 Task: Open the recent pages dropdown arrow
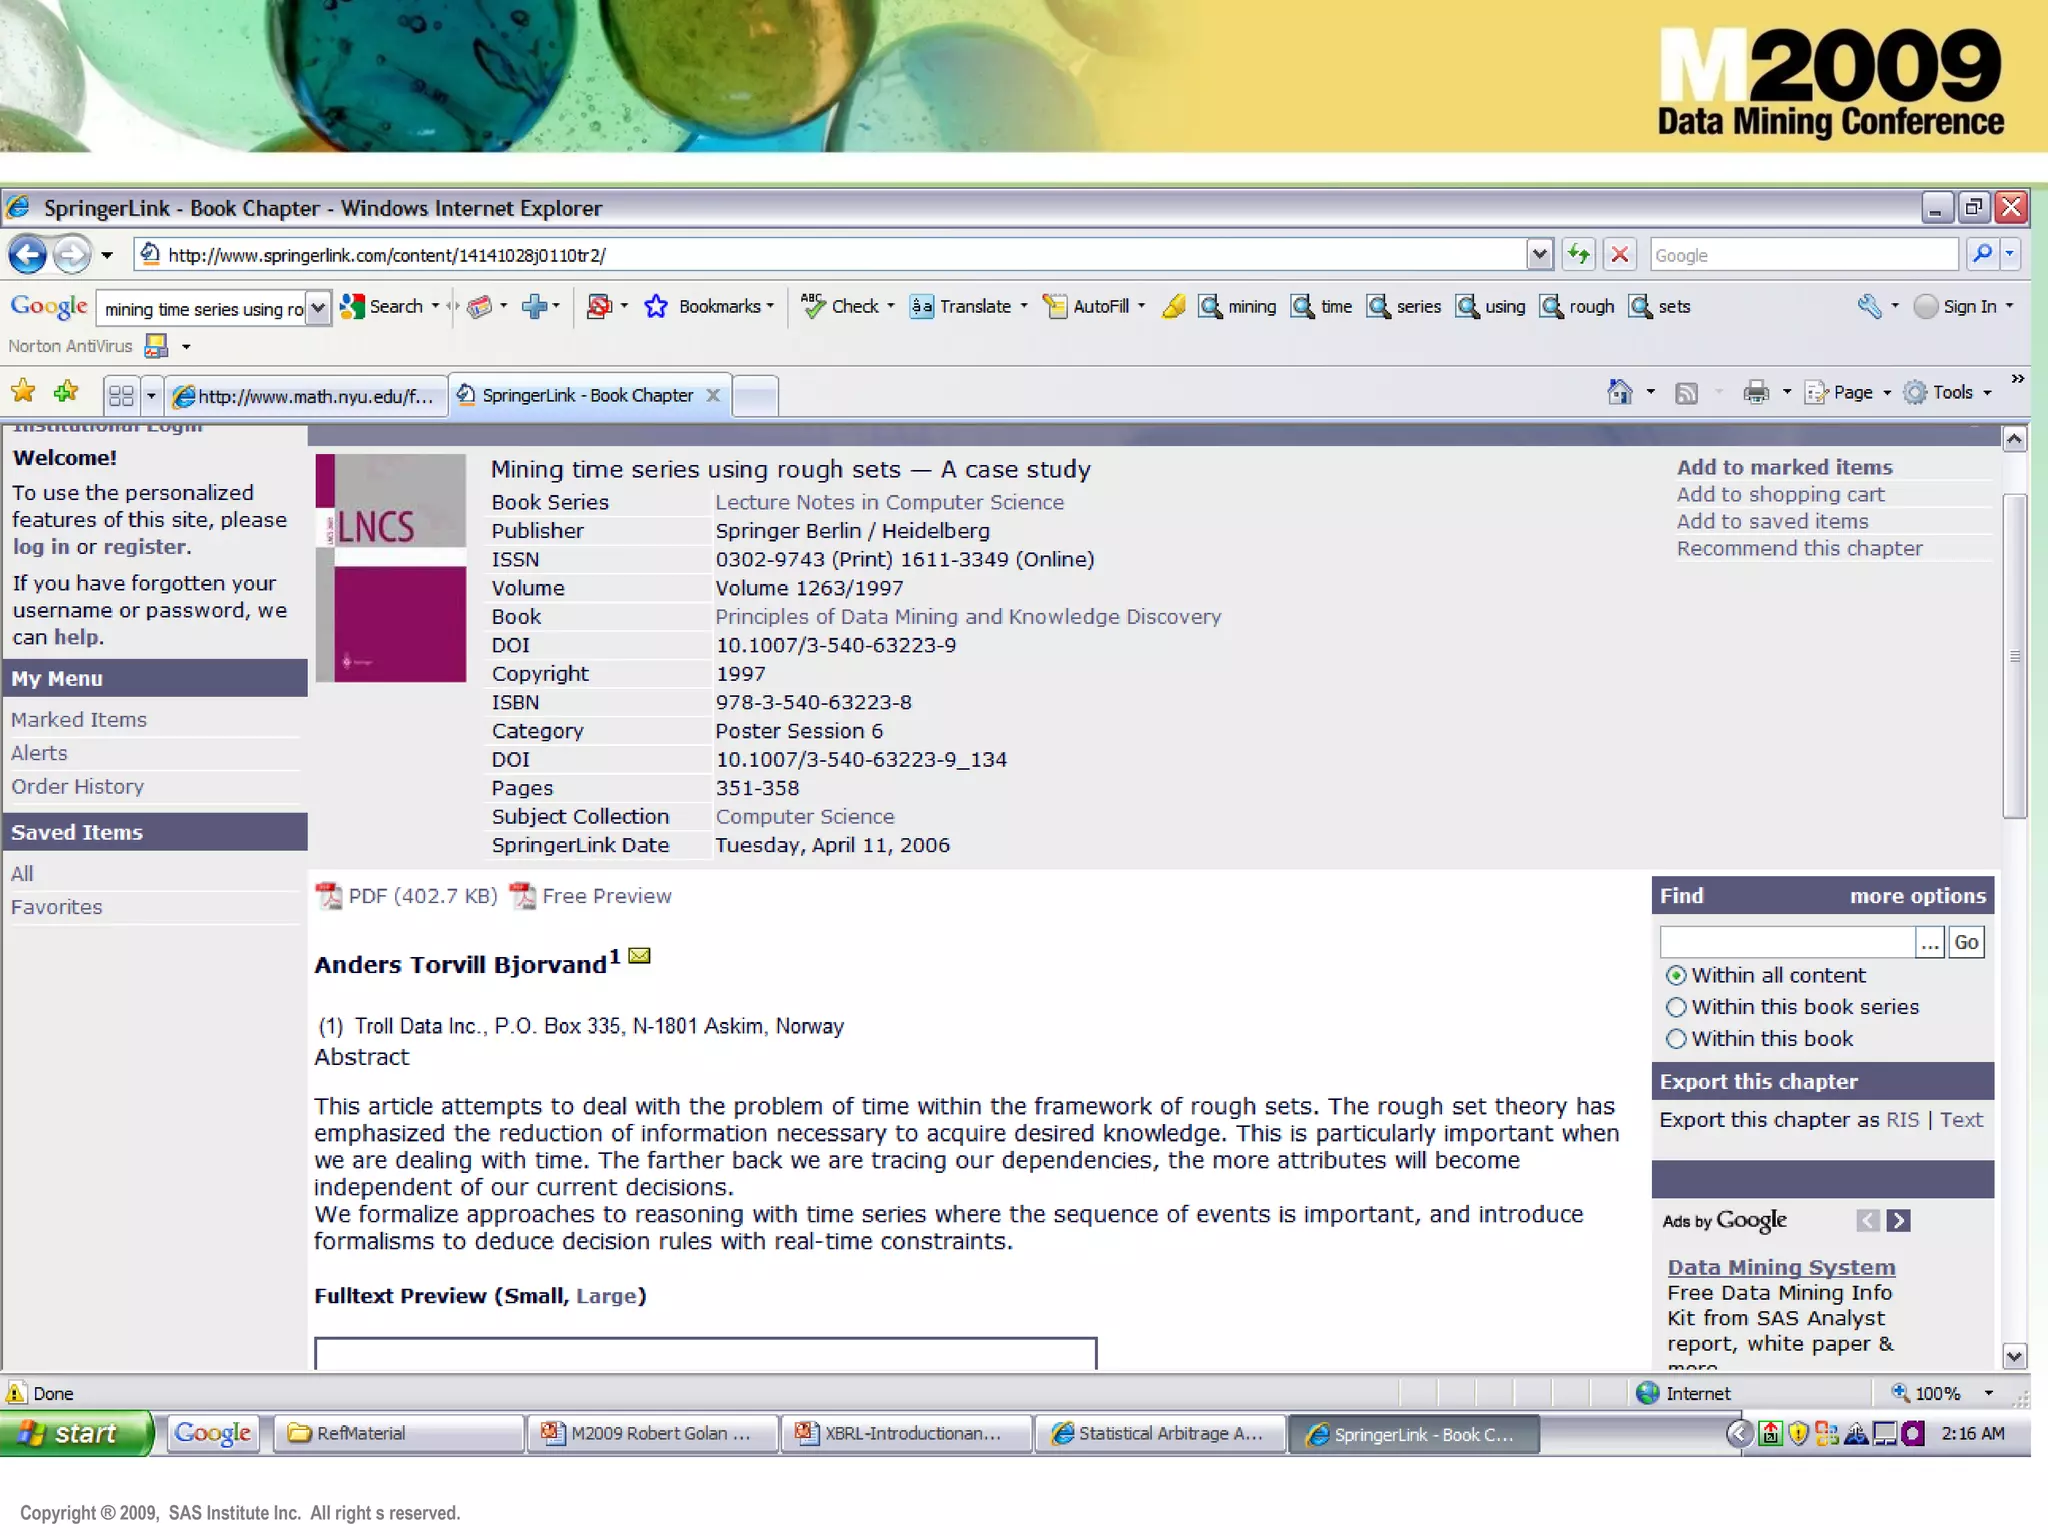click(107, 255)
